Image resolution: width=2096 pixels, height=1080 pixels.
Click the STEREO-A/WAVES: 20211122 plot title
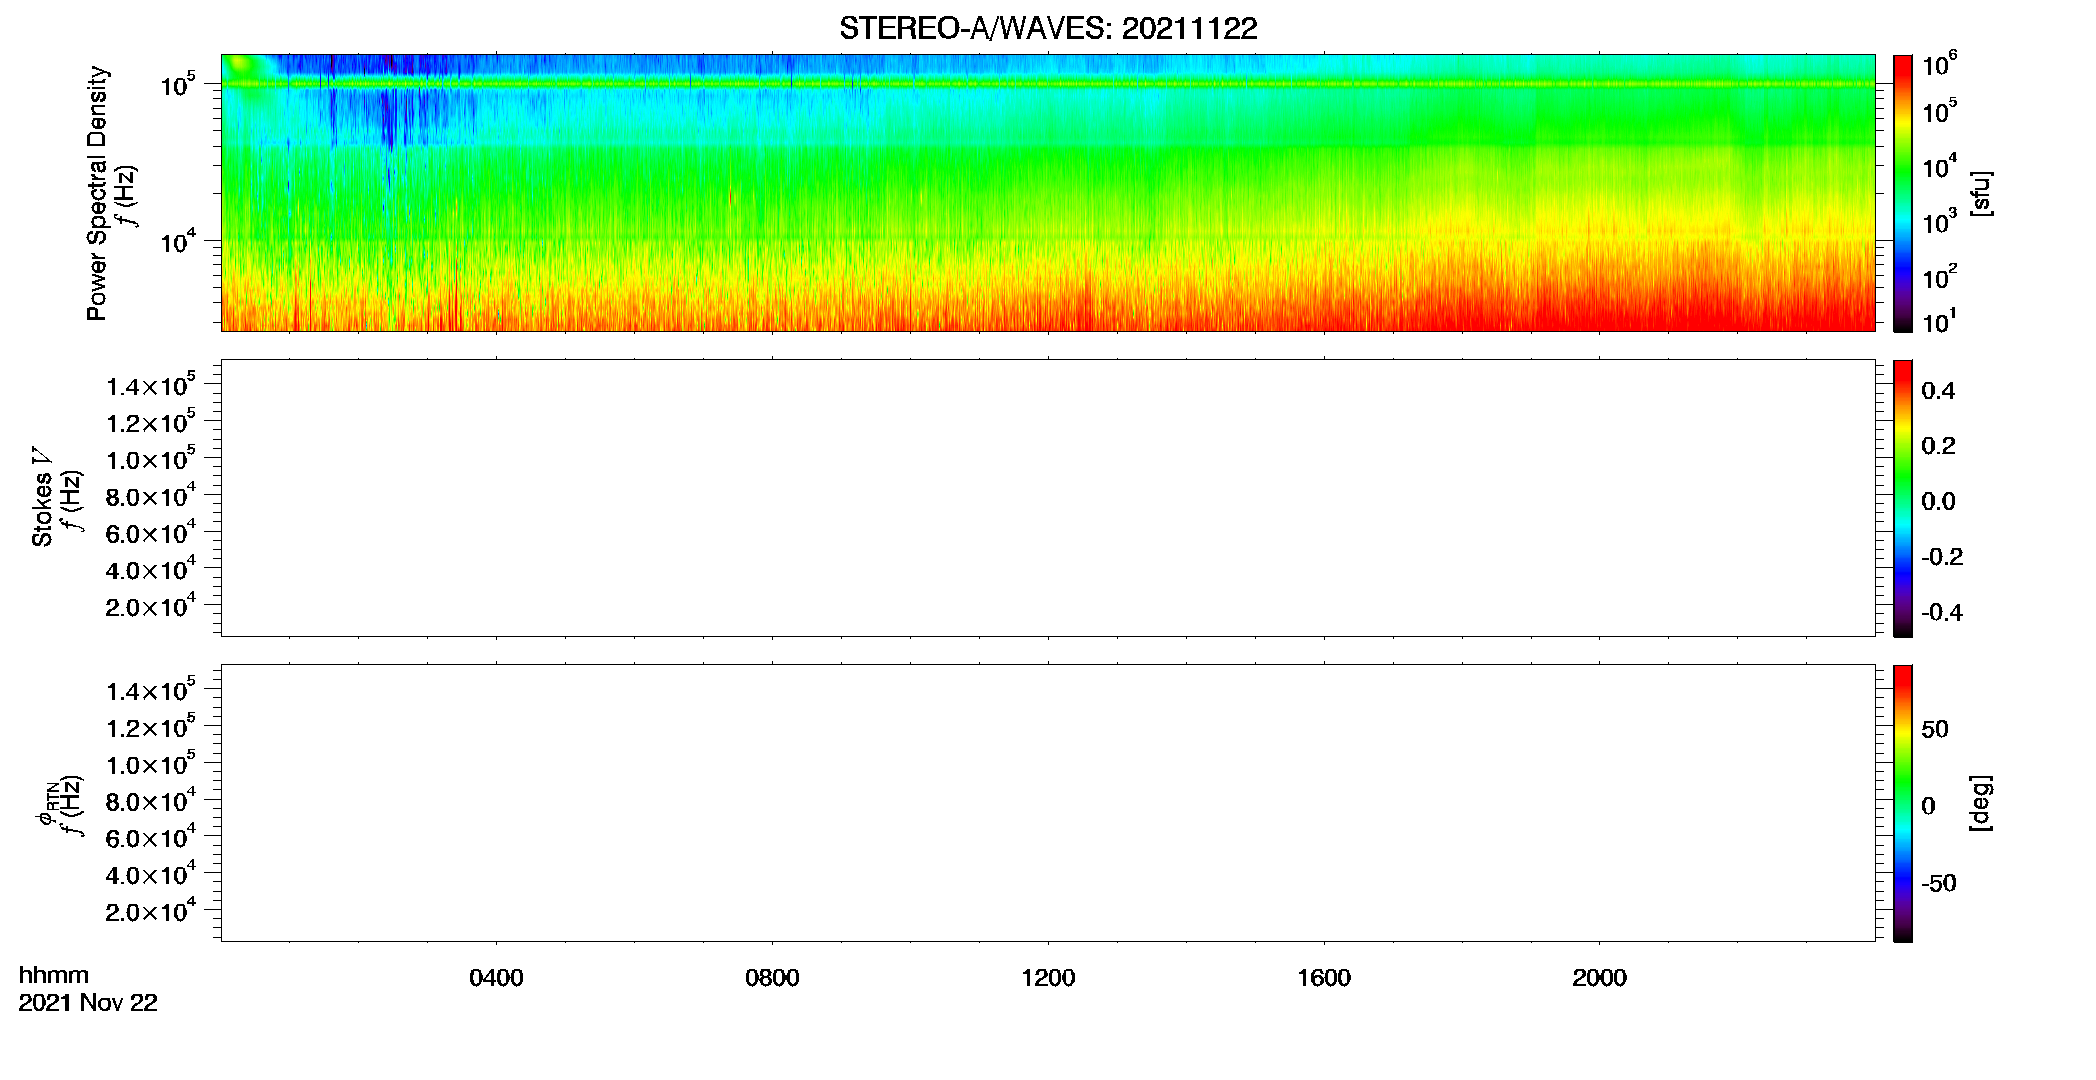(x=1048, y=28)
